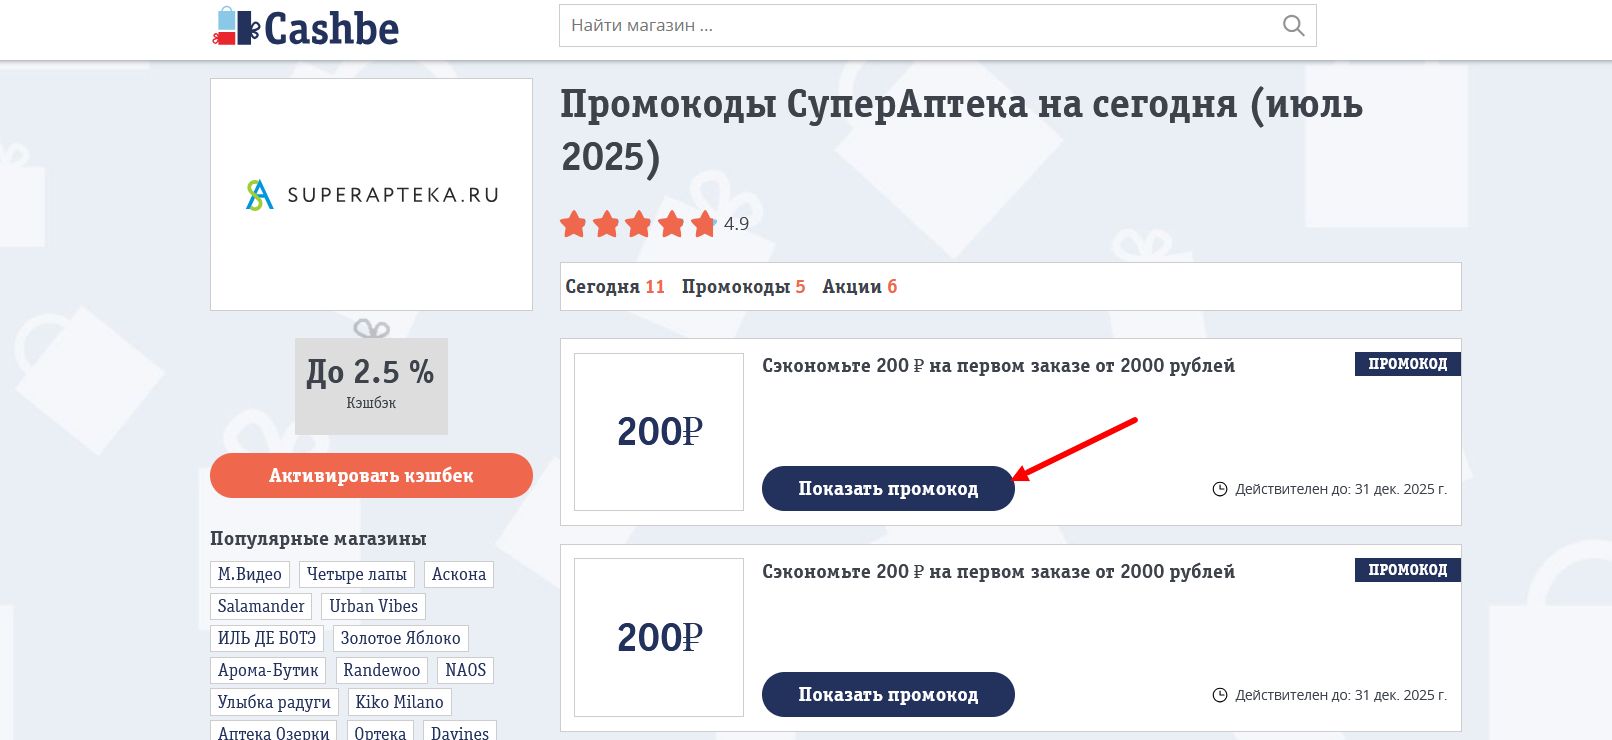Click the search magnifier icon
The width and height of the screenshot is (1612, 740).
pyautogui.click(x=1293, y=26)
